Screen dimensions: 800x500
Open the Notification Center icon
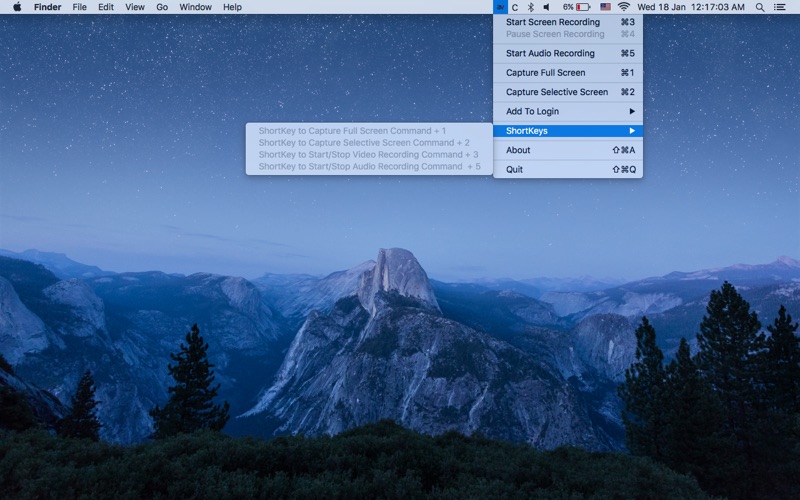780,7
